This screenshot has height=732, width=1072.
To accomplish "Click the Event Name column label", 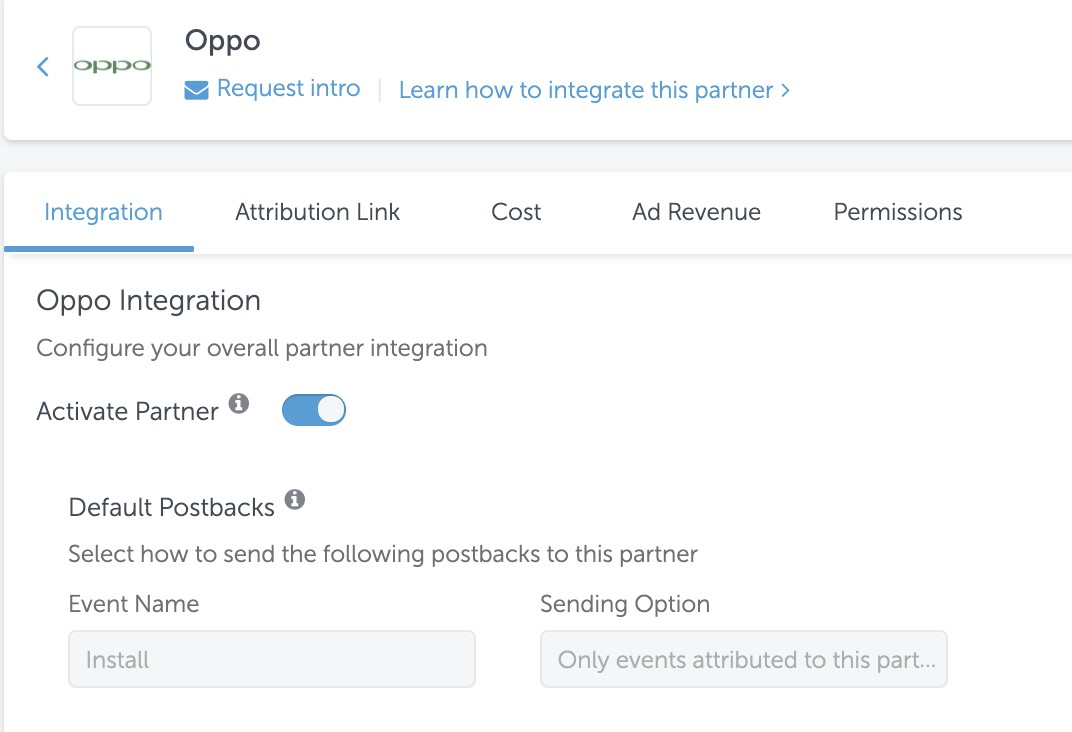I will point(134,604).
